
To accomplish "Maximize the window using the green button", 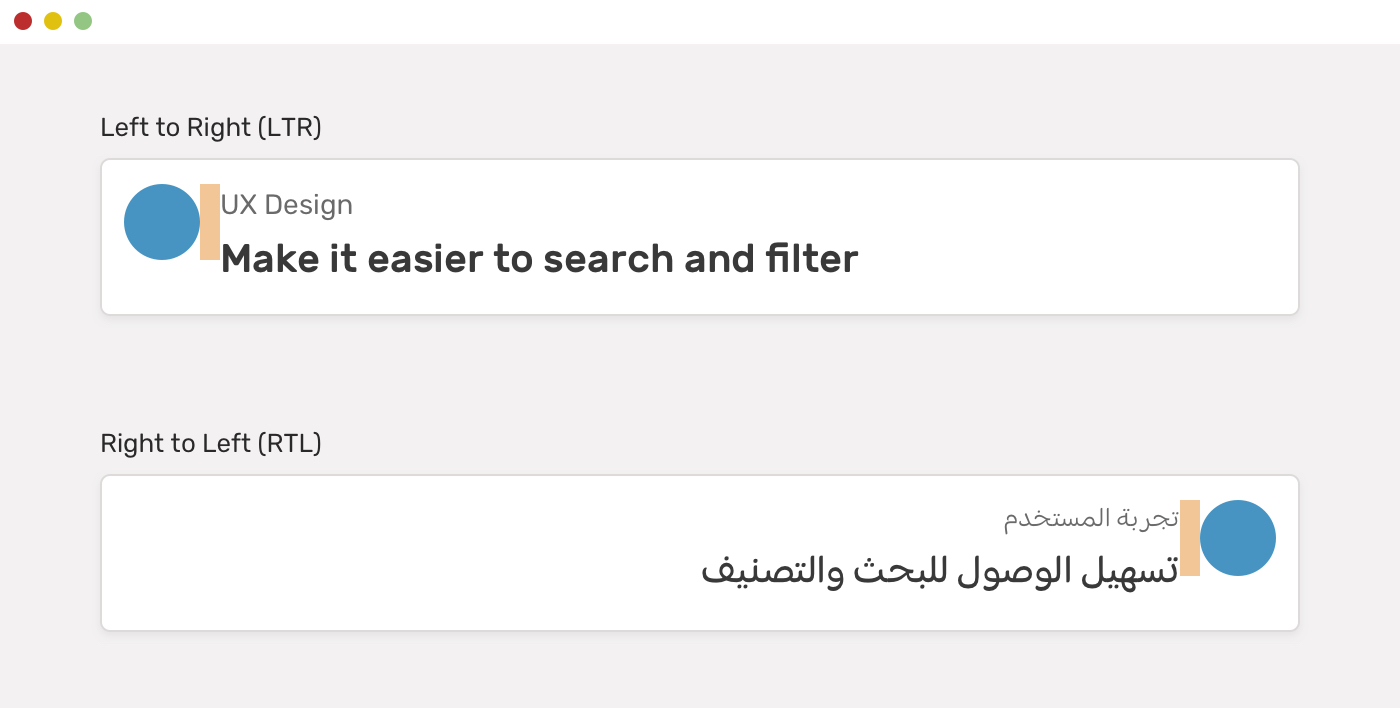I will coord(83,21).
